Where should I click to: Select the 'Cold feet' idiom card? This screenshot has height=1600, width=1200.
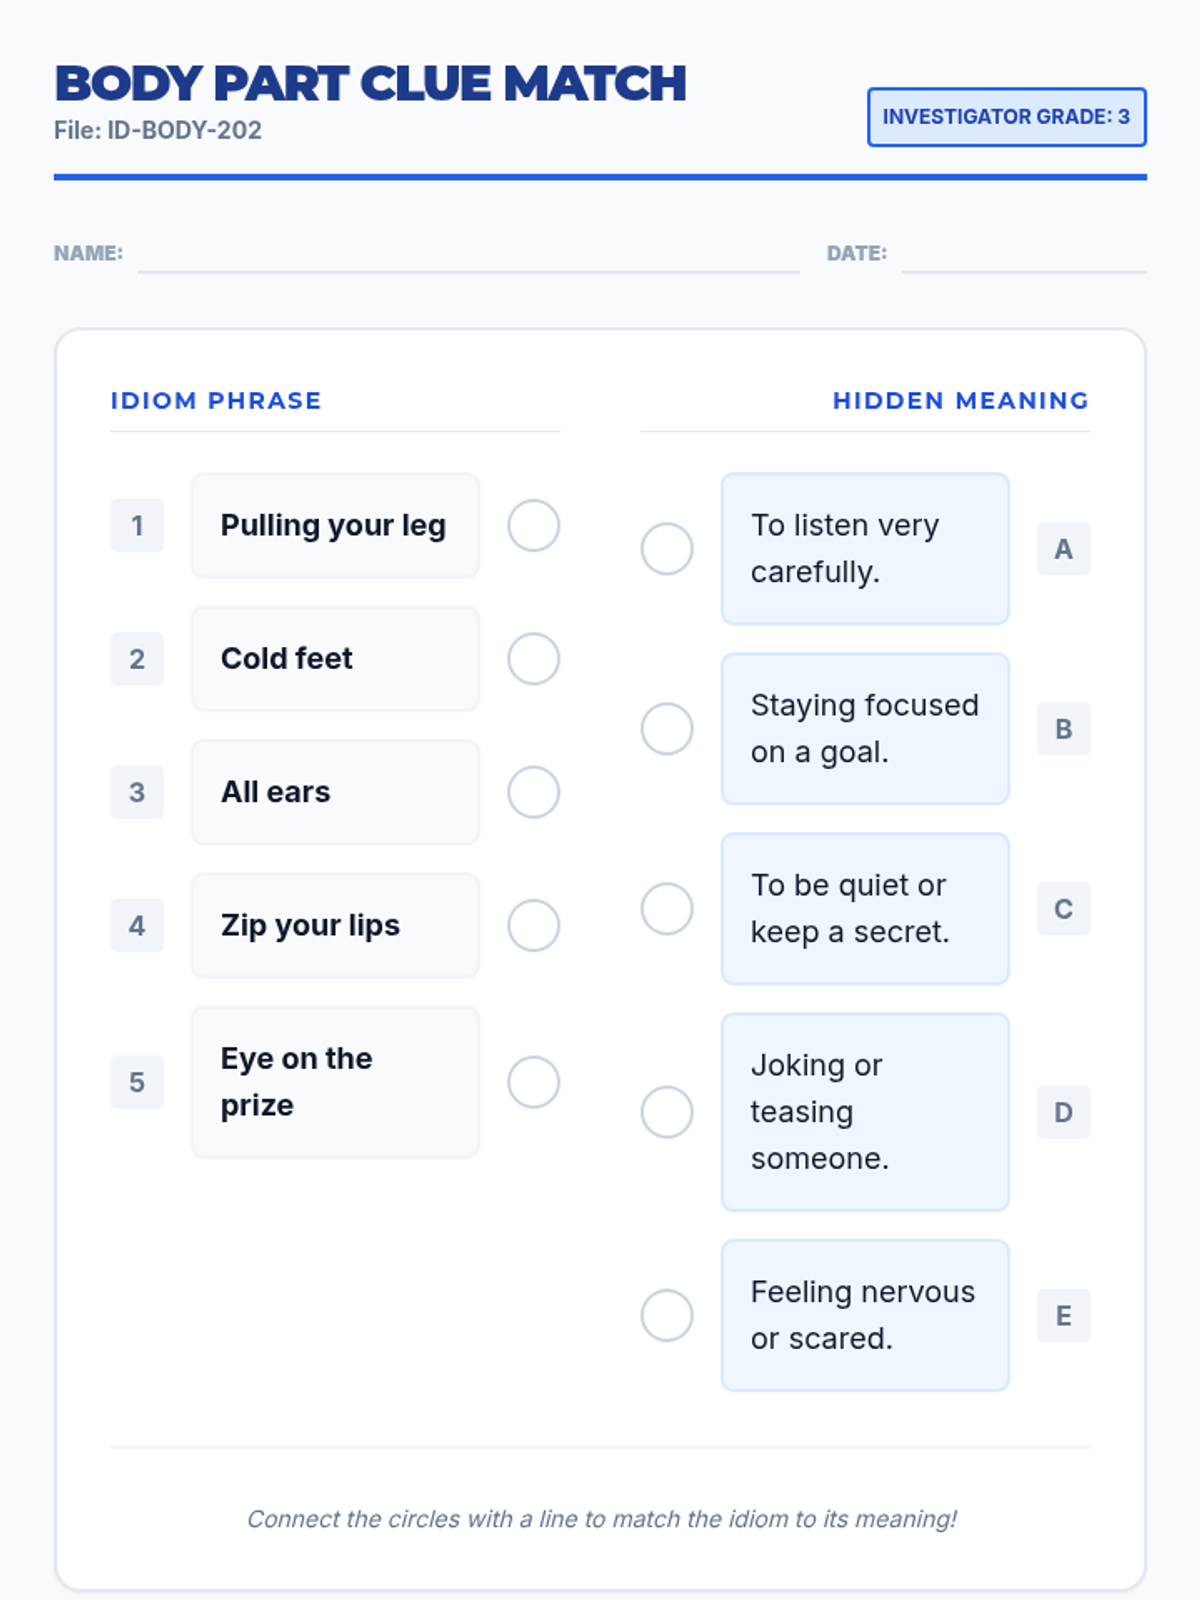(335, 659)
